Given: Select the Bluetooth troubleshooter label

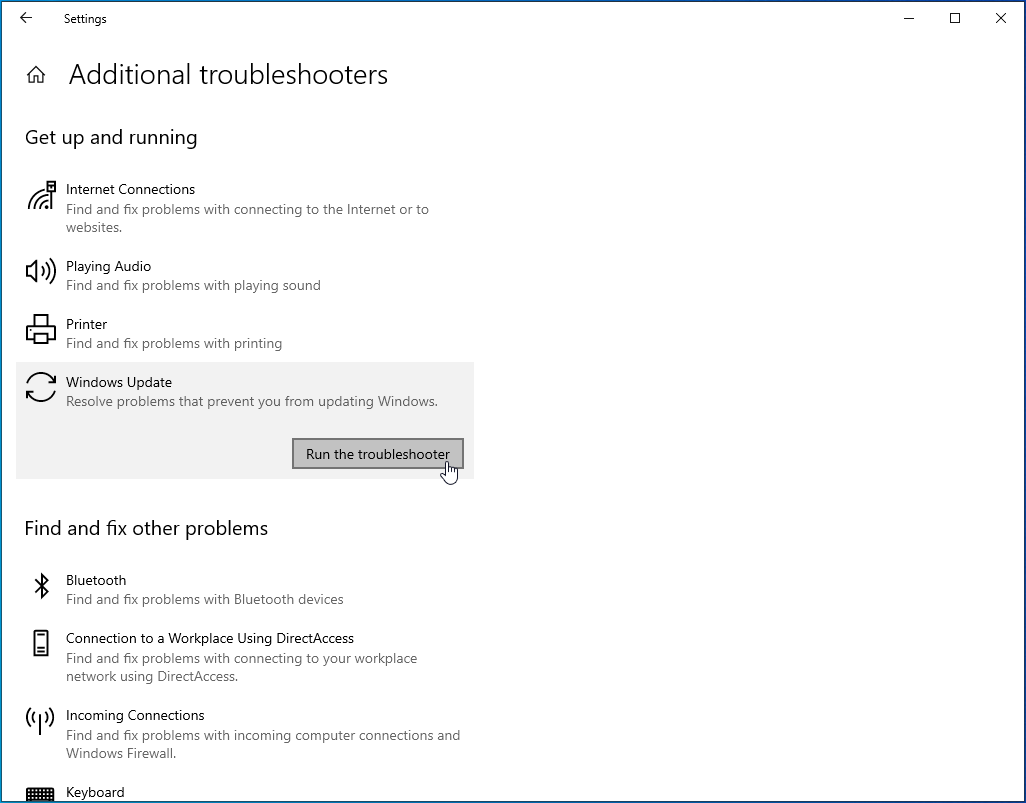Looking at the screenshot, I should coord(96,580).
